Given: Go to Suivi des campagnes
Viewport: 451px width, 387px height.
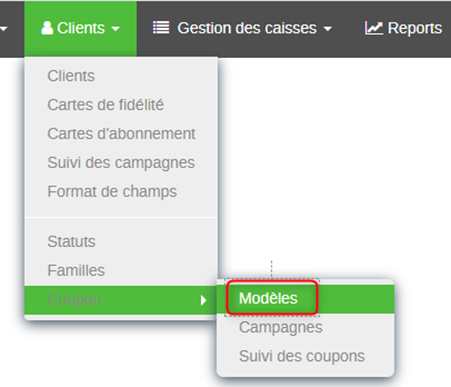Looking at the screenshot, I should 121,163.
